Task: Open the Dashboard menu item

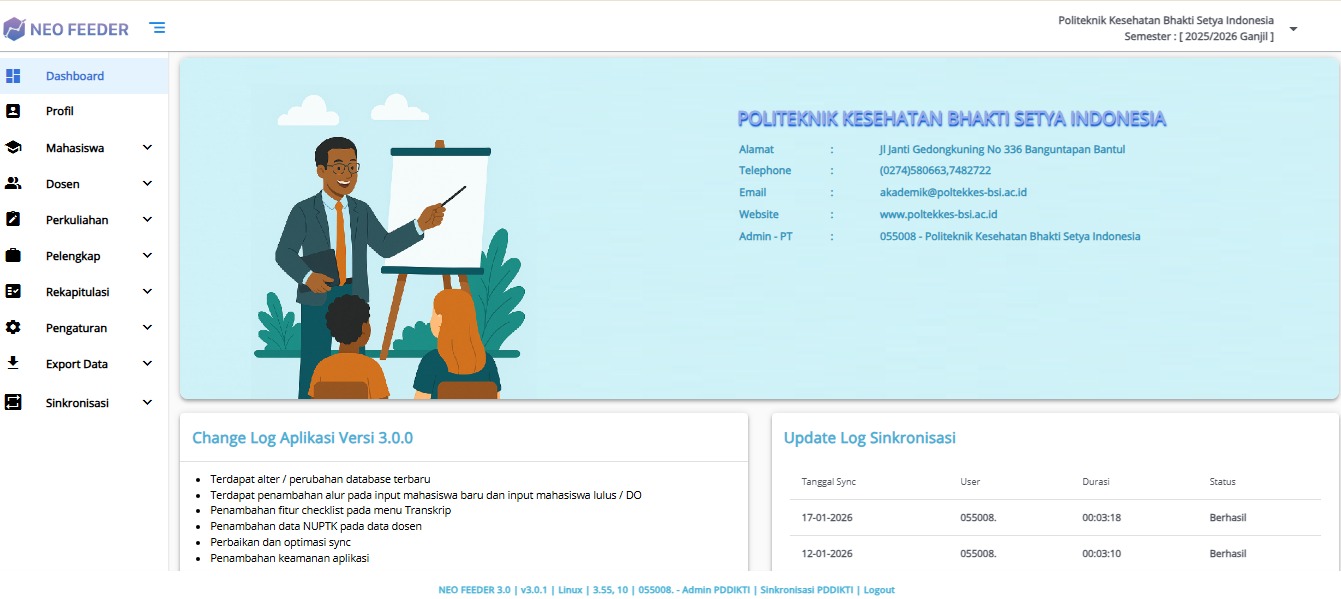Action: (x=75, y=76)
